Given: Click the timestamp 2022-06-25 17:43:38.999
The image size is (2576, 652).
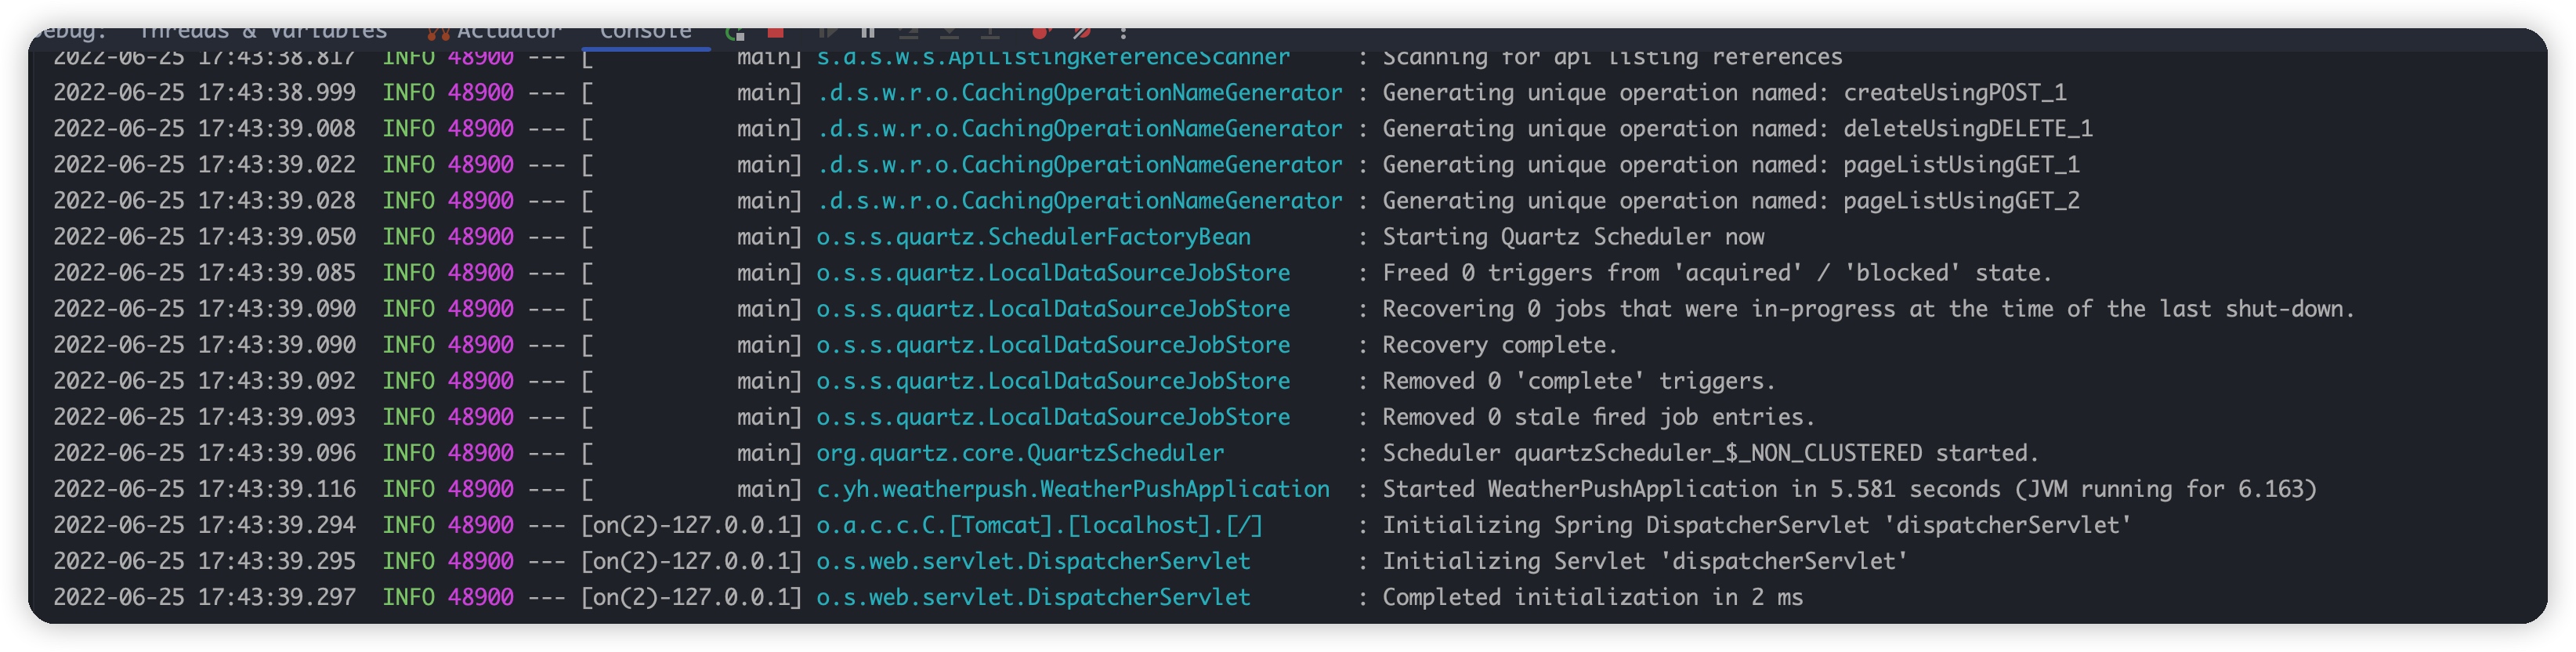Looking at the screenshot, I should coord(204,93).
